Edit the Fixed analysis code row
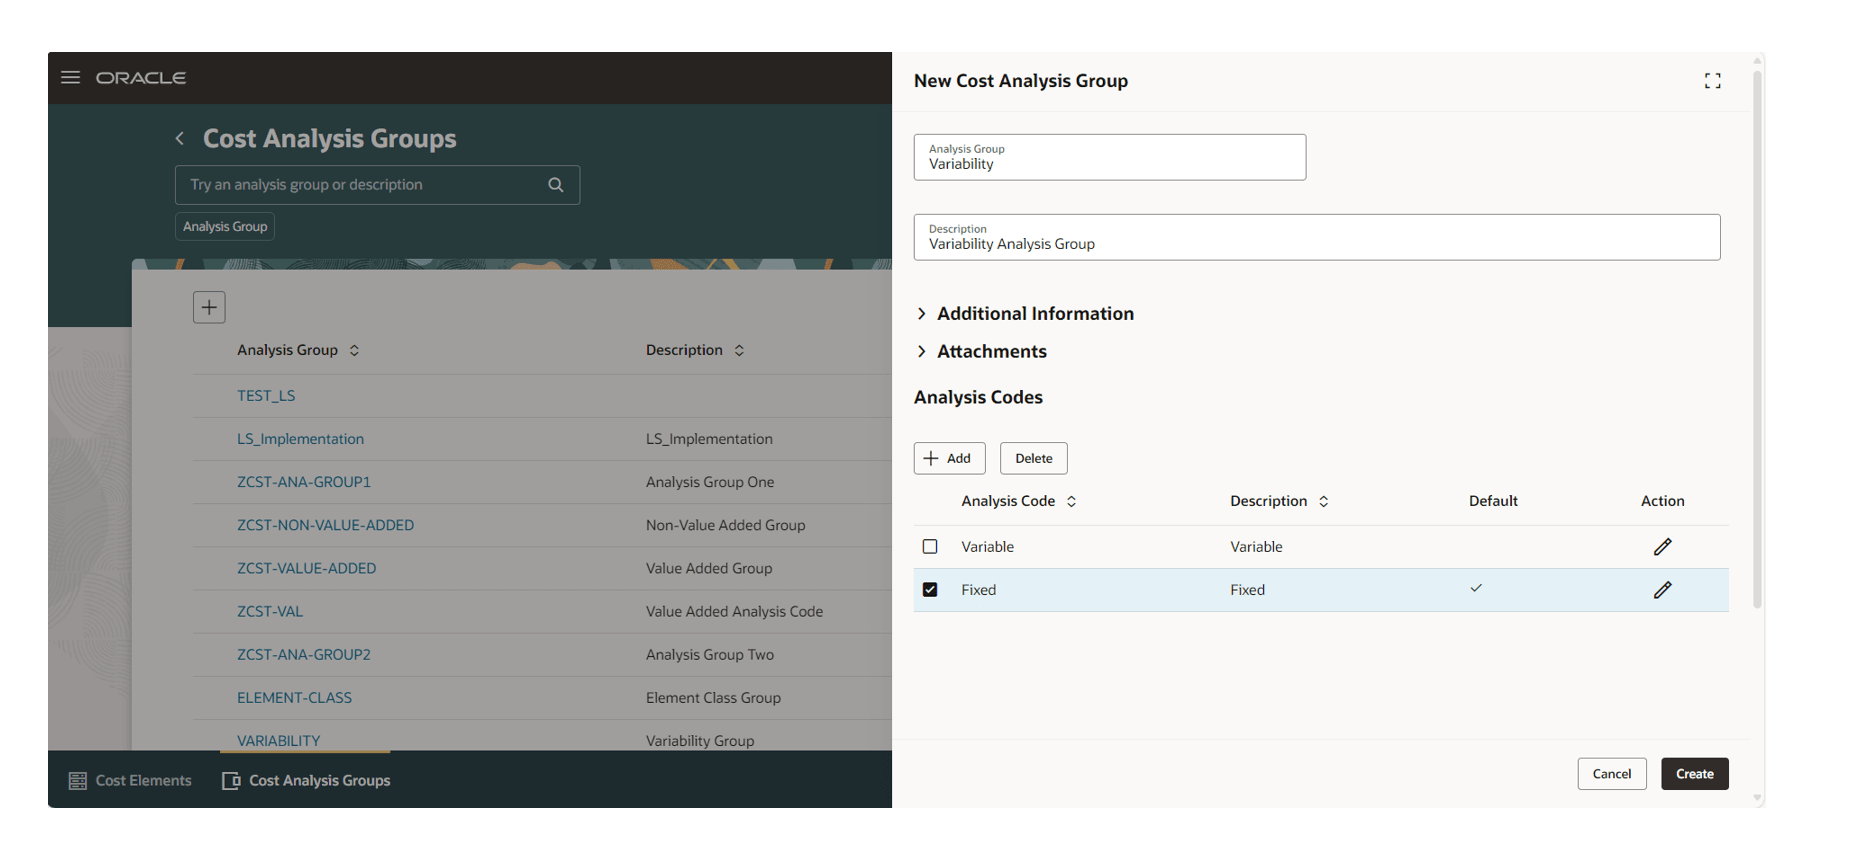The height and width of the screenshot is (847, 1856). tap(1662, 590)
